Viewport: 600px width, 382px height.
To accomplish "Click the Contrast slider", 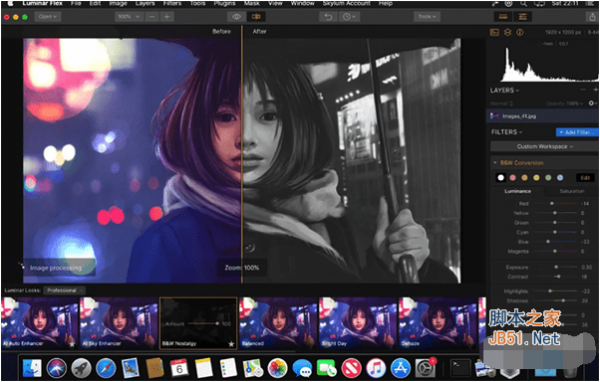I will click(555, 276).
